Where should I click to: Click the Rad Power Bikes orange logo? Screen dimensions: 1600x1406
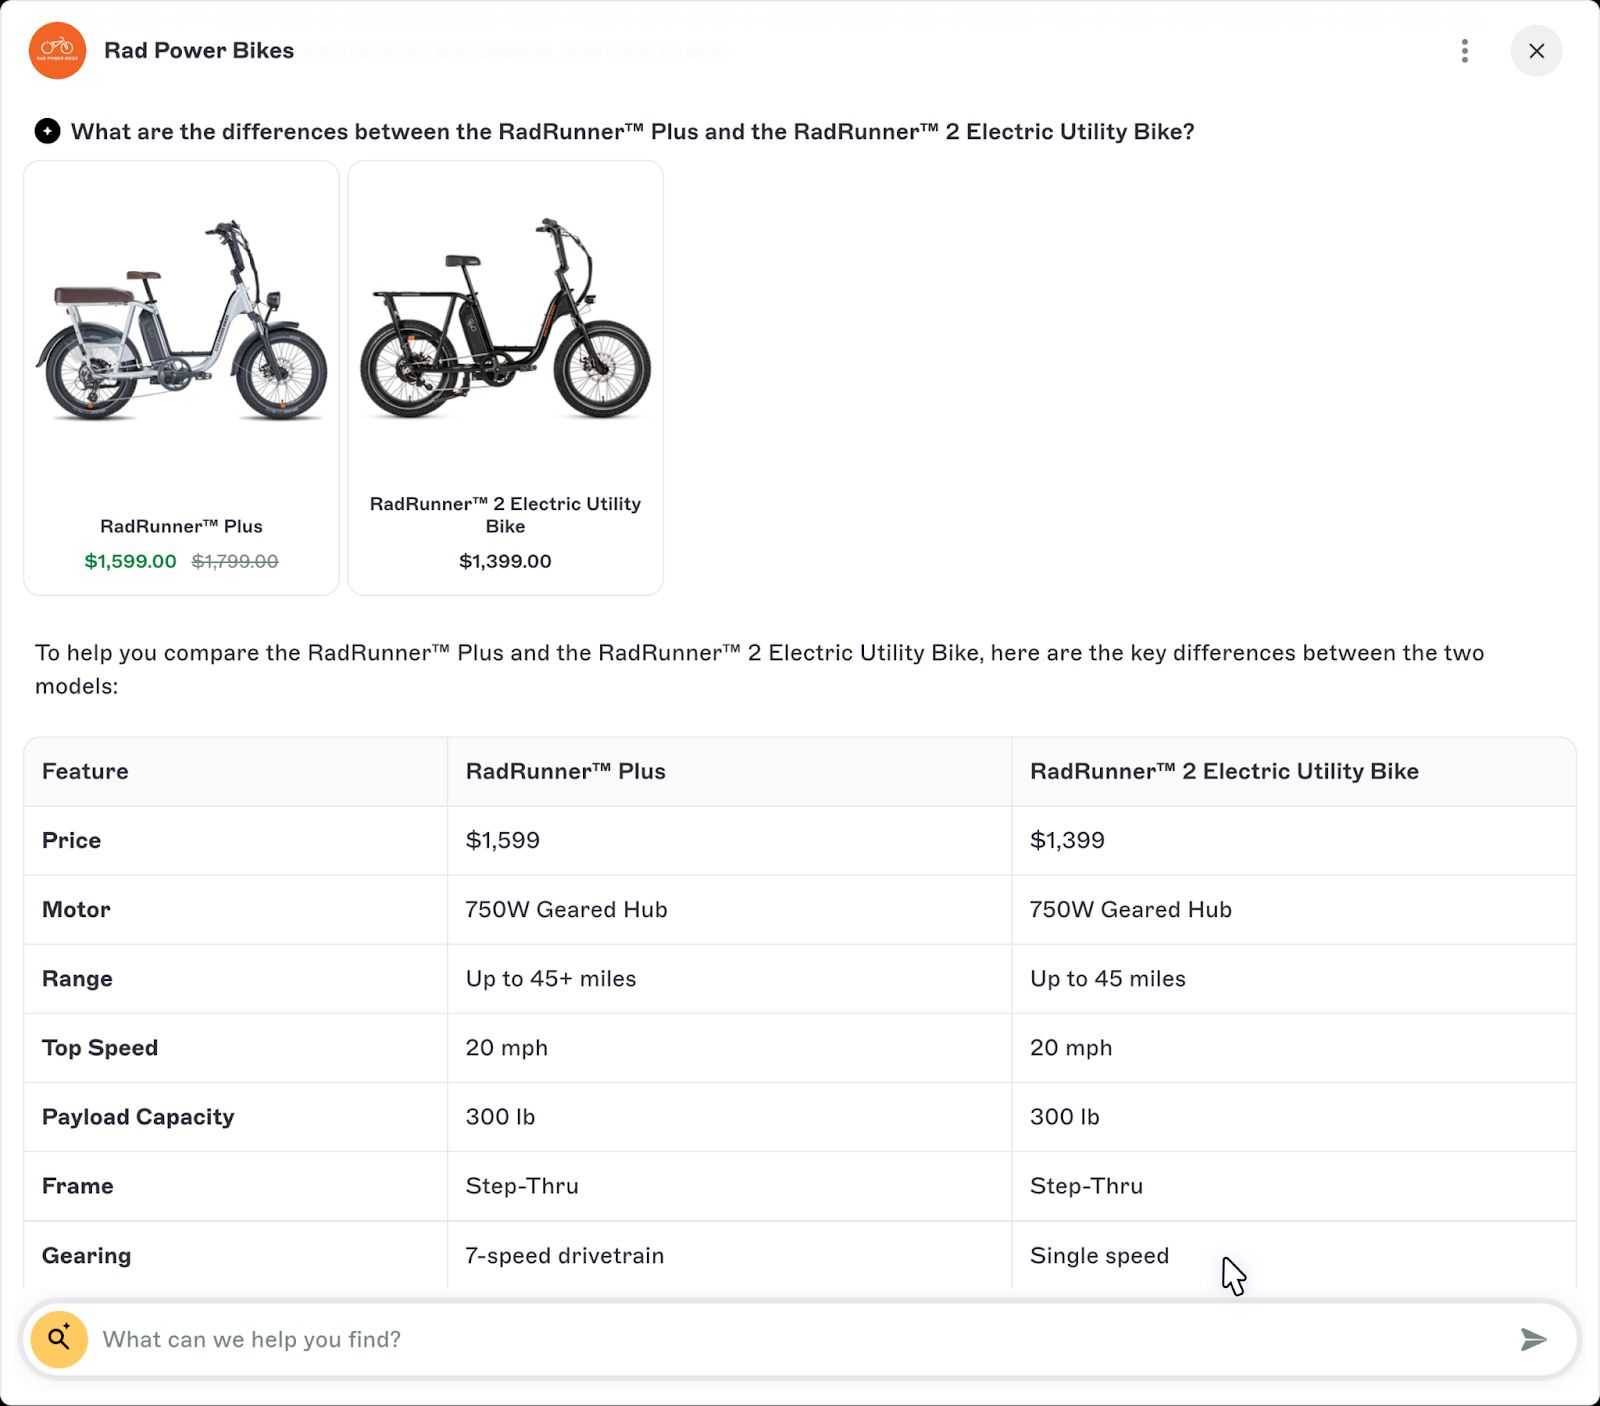57,51
